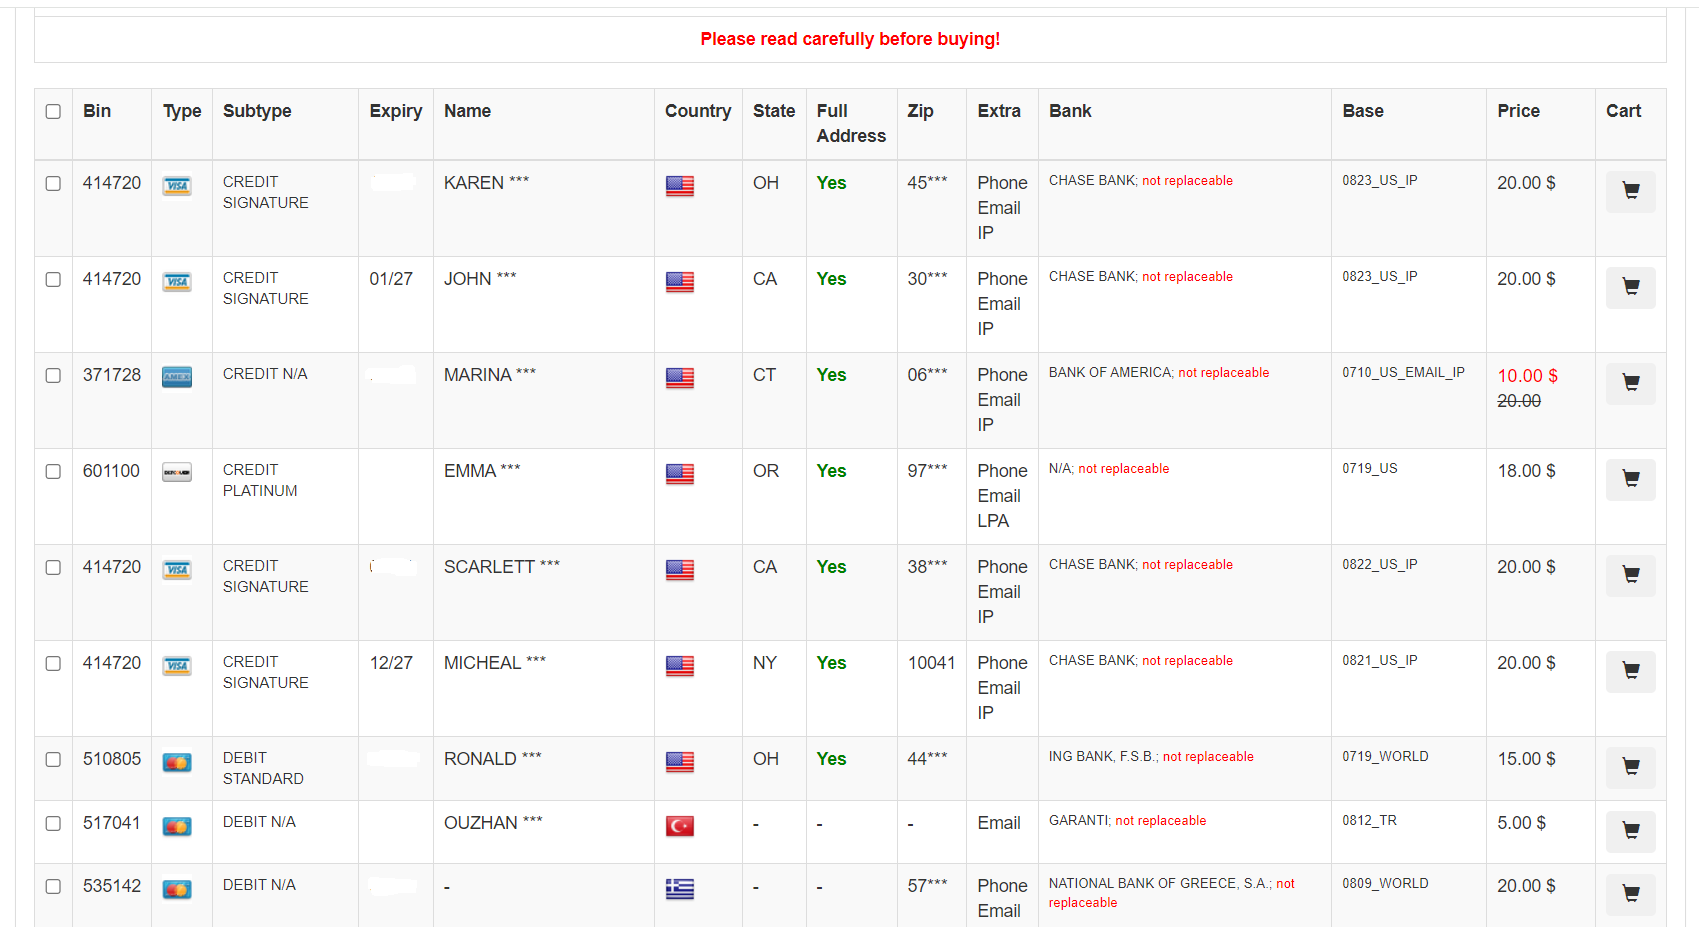Click the NATIONAL BANK OF GREECE bank cell
This screenshot has width=1699, height=927.
coord(1172,893)
